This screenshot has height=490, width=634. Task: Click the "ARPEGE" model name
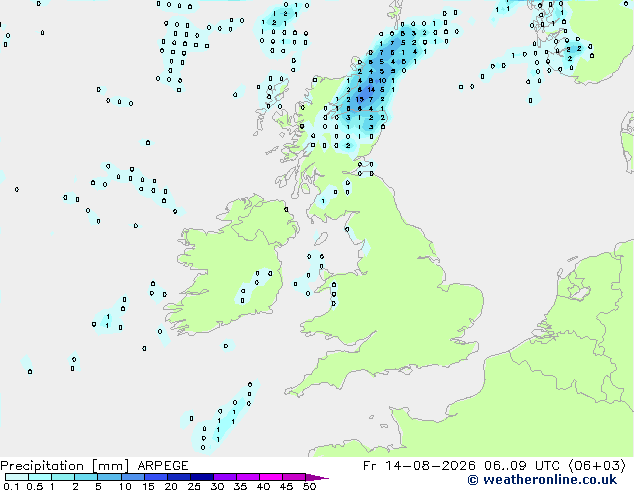click(163, 466)
